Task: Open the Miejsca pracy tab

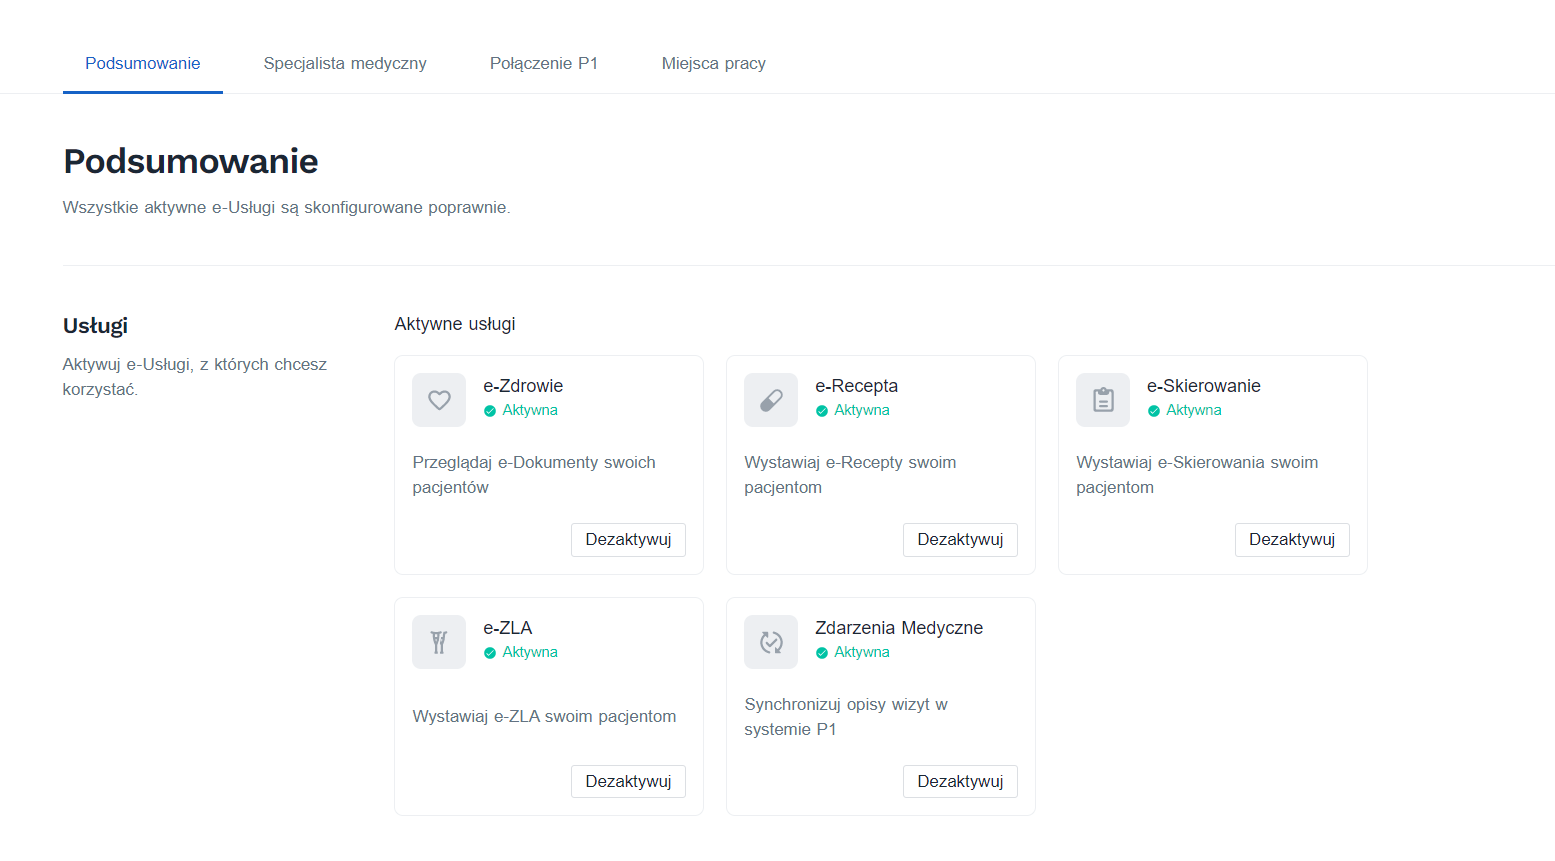Action: (x=713, y=63)
